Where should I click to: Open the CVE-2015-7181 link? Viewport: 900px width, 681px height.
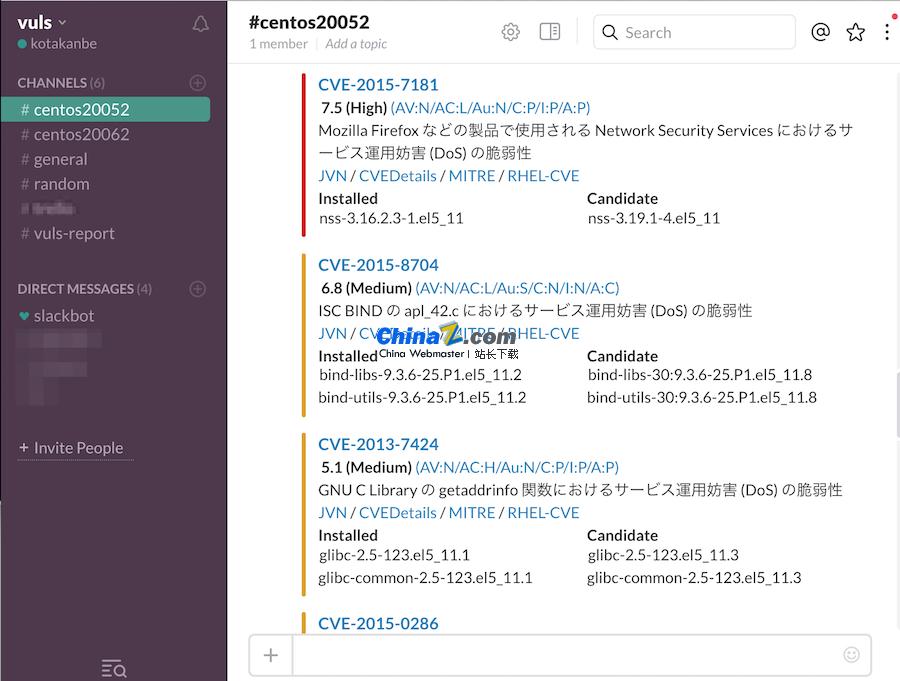[x=378, y=85]
